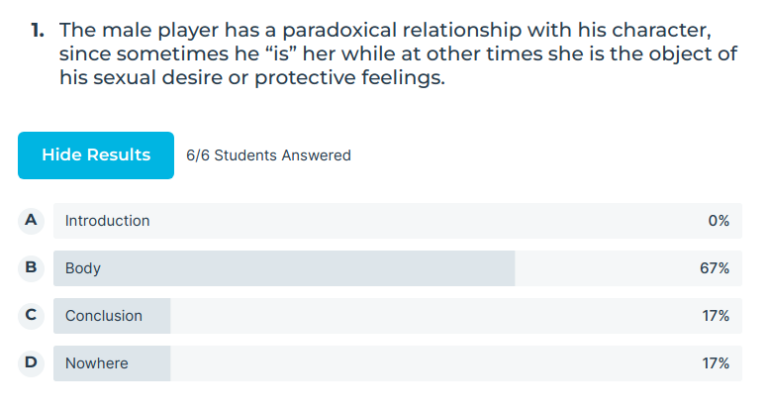Select the letter B option badge

click(x=31, y=268)
